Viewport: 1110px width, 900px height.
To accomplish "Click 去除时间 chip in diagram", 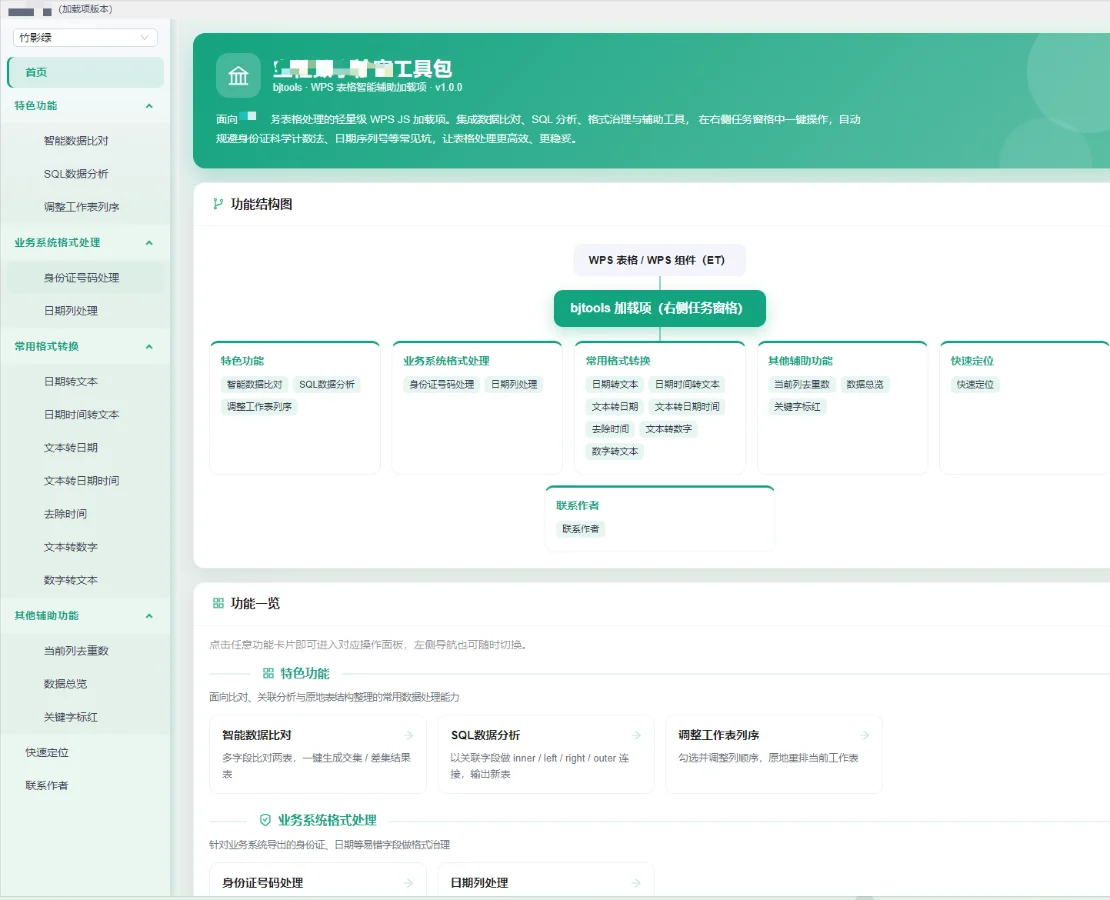I will (x=610, y=428).
